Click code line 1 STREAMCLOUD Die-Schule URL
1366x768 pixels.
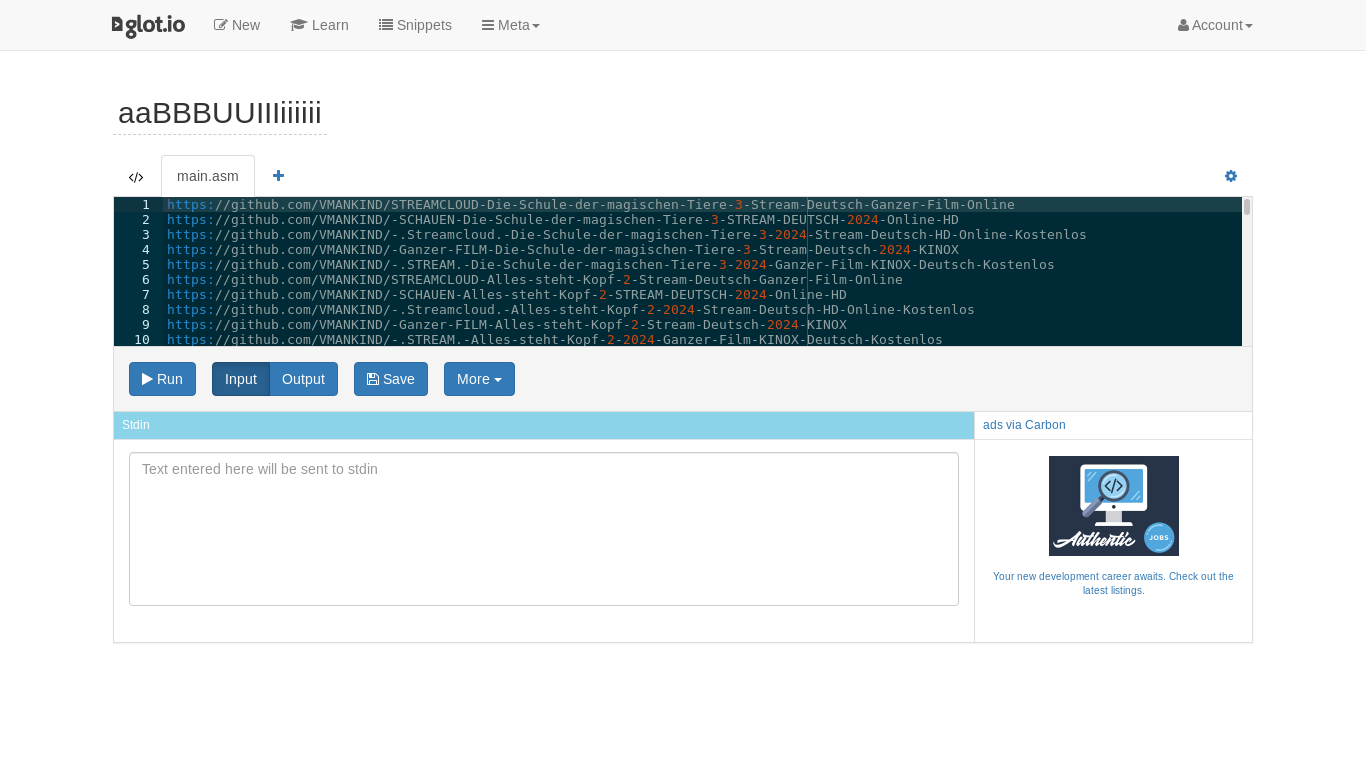click(591, 205)
